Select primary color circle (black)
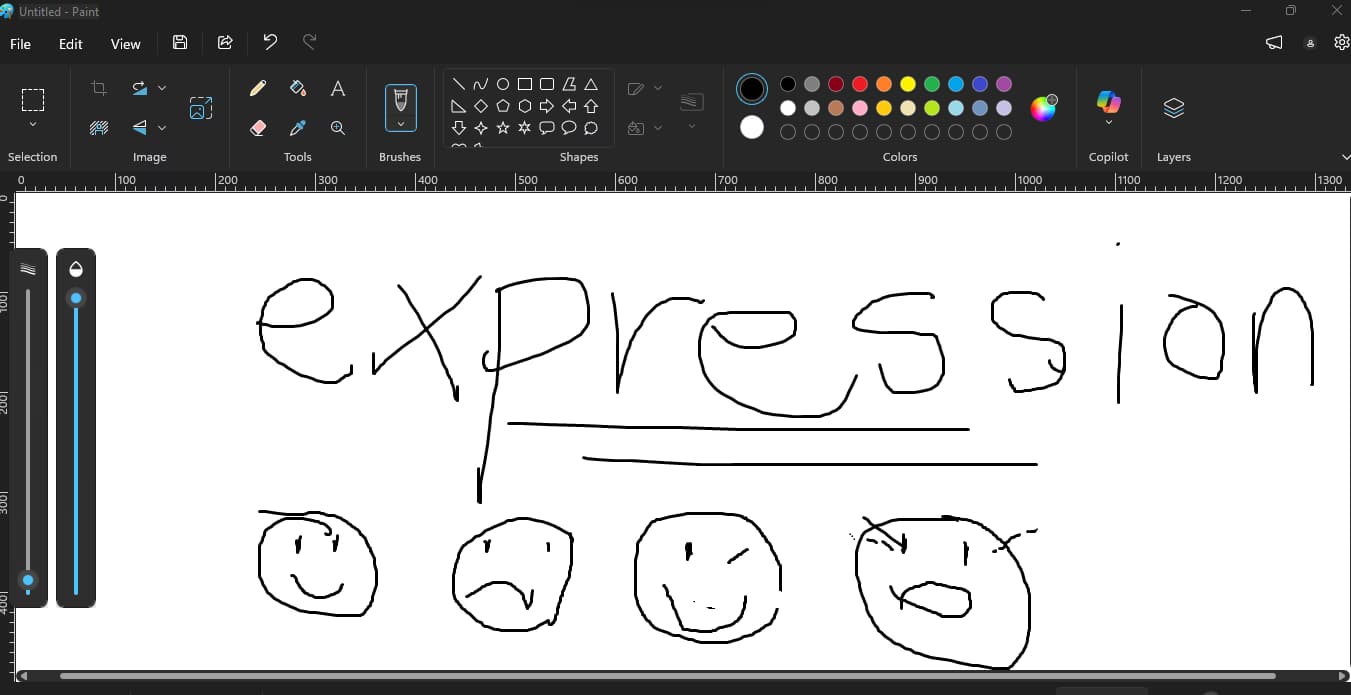Image resolution: width=1351 pixels, height=695 pixels. (752, 89)
